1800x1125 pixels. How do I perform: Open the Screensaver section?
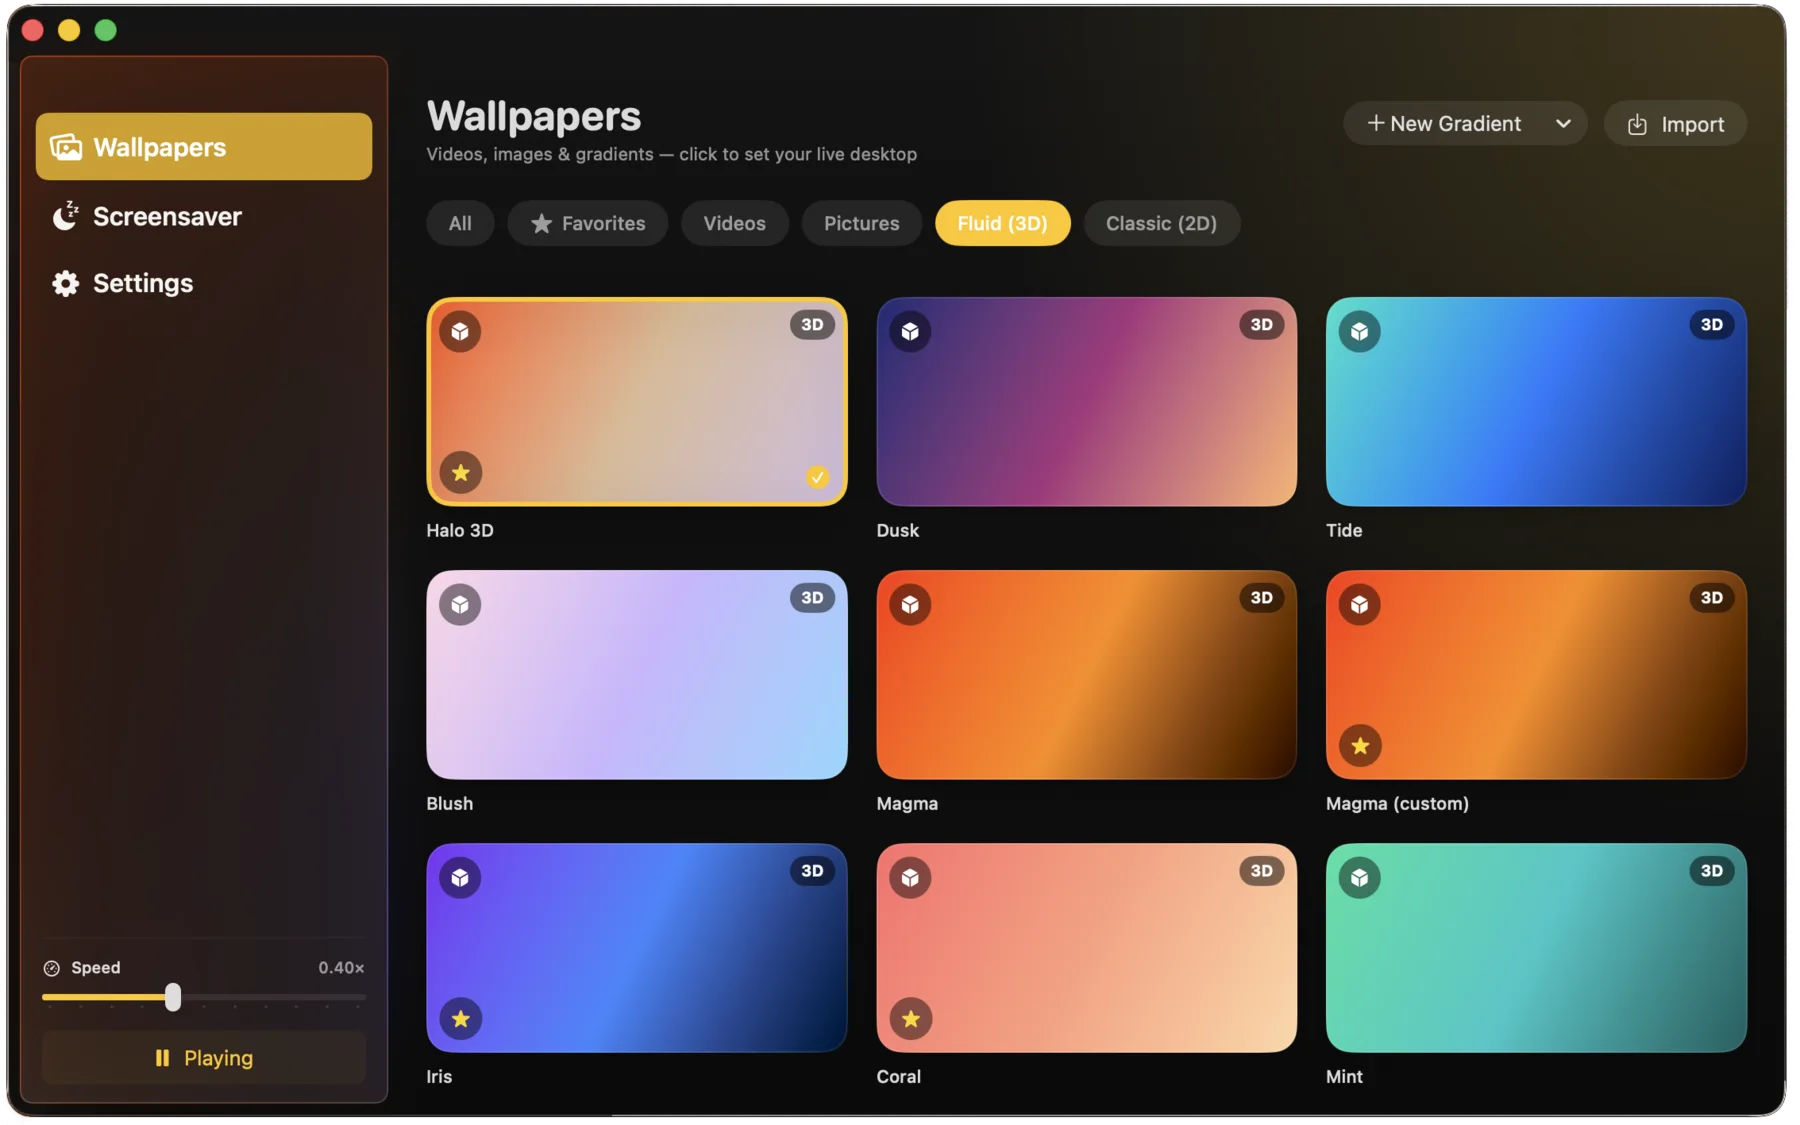click(204, 216)
